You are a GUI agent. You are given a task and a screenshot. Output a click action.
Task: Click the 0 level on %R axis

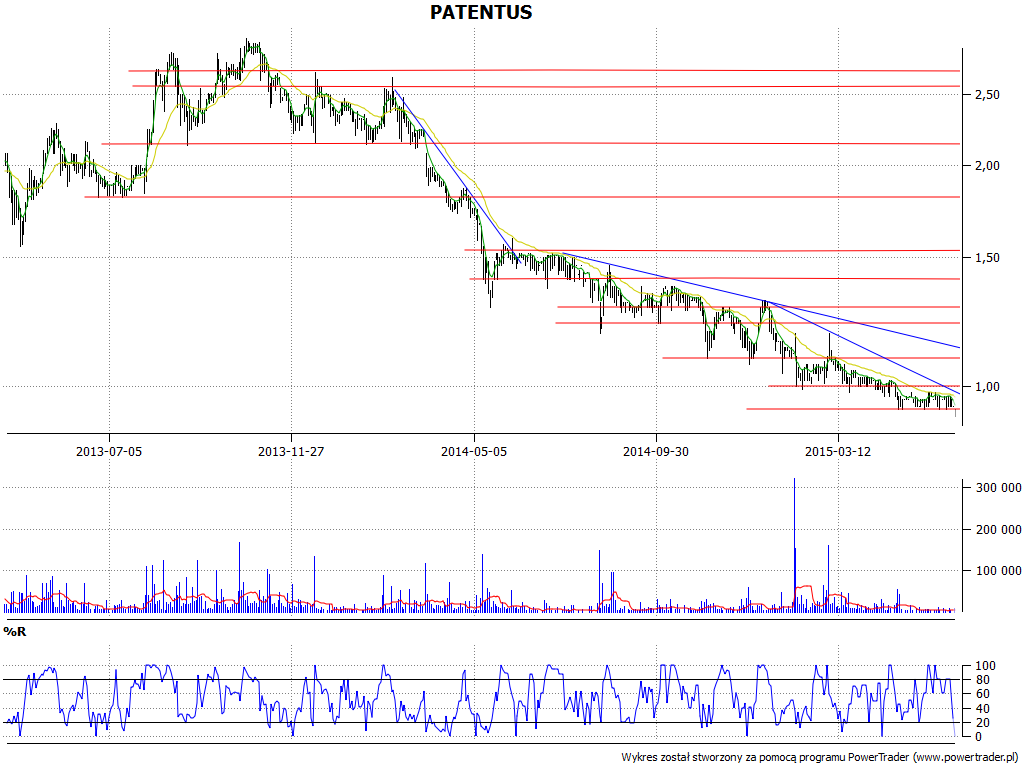point(978,737)
